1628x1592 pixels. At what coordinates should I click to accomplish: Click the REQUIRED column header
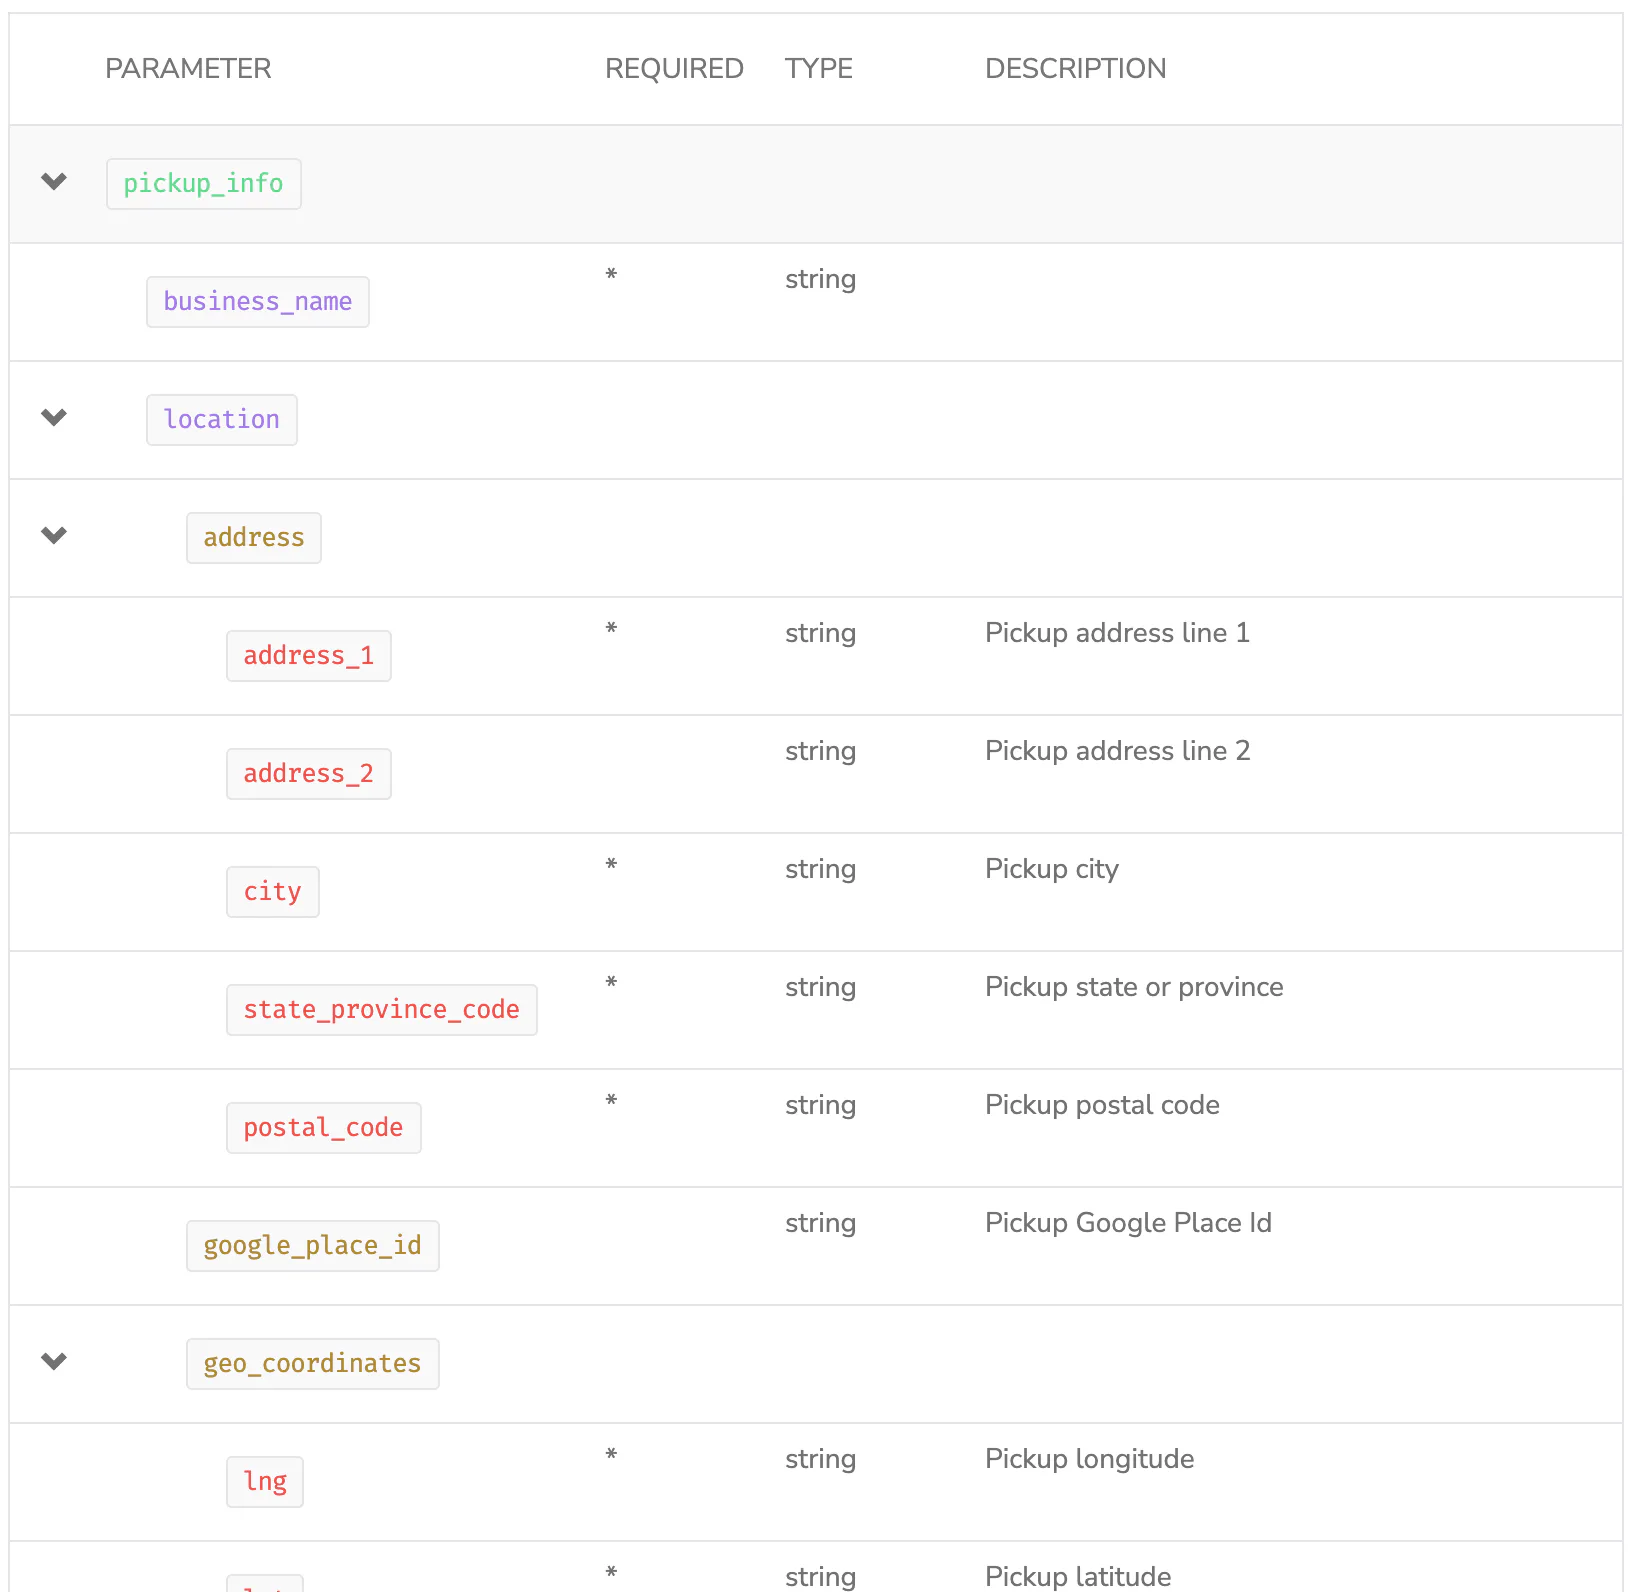point(674,68)
